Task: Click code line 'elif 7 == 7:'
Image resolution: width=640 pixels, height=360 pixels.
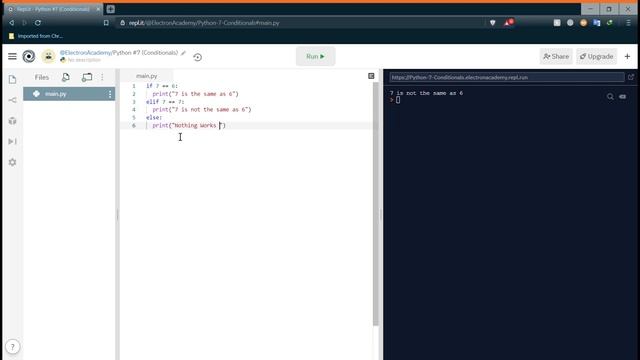Action: tap(165, 102)
